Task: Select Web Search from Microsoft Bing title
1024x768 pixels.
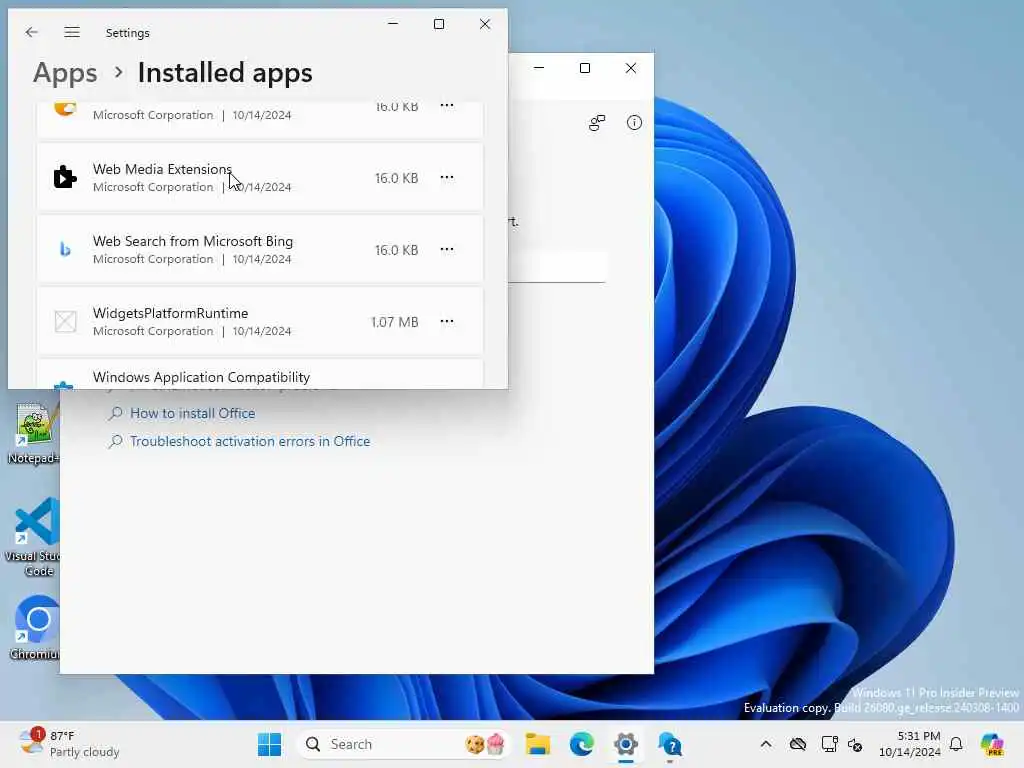Action: pyautogui.click(x=193, y=241)
